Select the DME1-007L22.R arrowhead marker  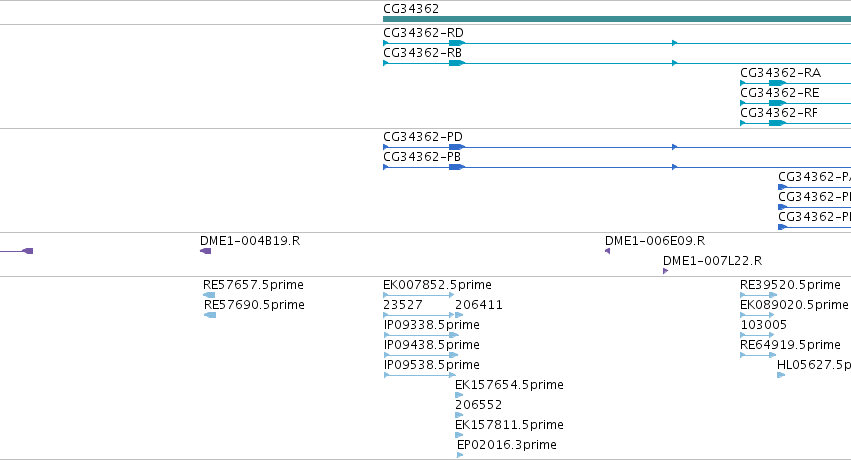coord(665,271)
